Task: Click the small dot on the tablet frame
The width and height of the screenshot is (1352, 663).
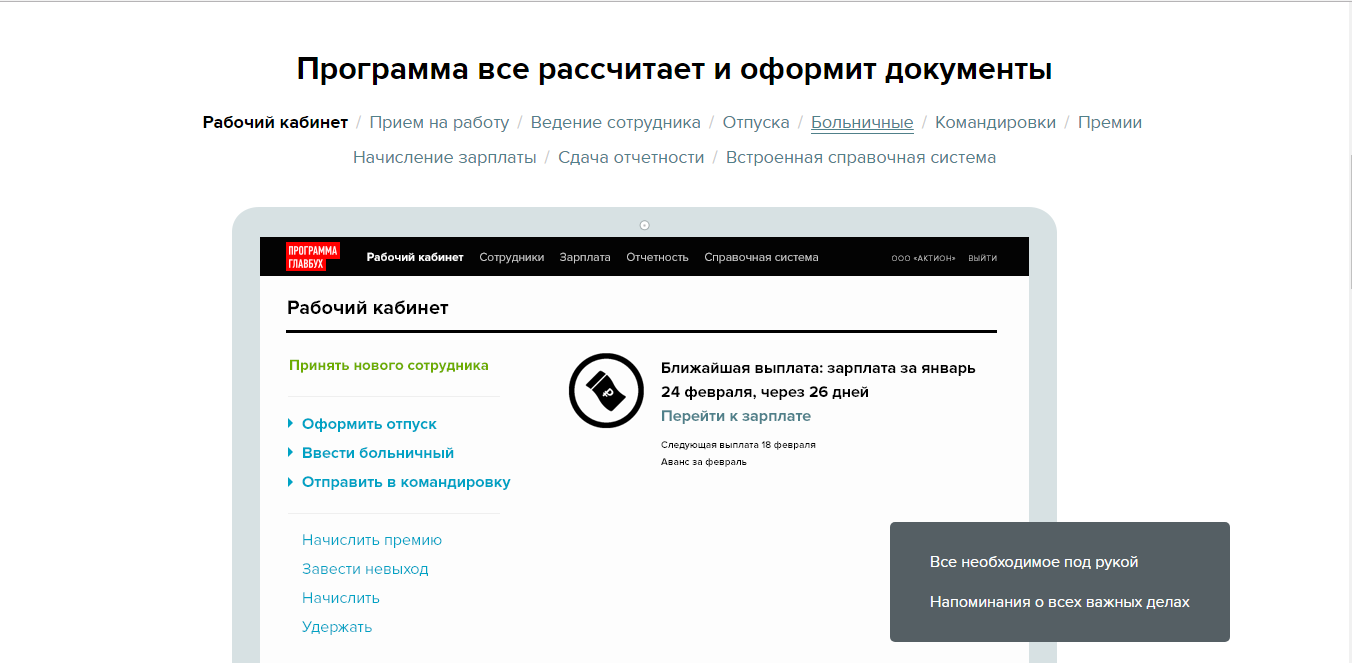Action: pyautogui.click(x=645, y=224)
